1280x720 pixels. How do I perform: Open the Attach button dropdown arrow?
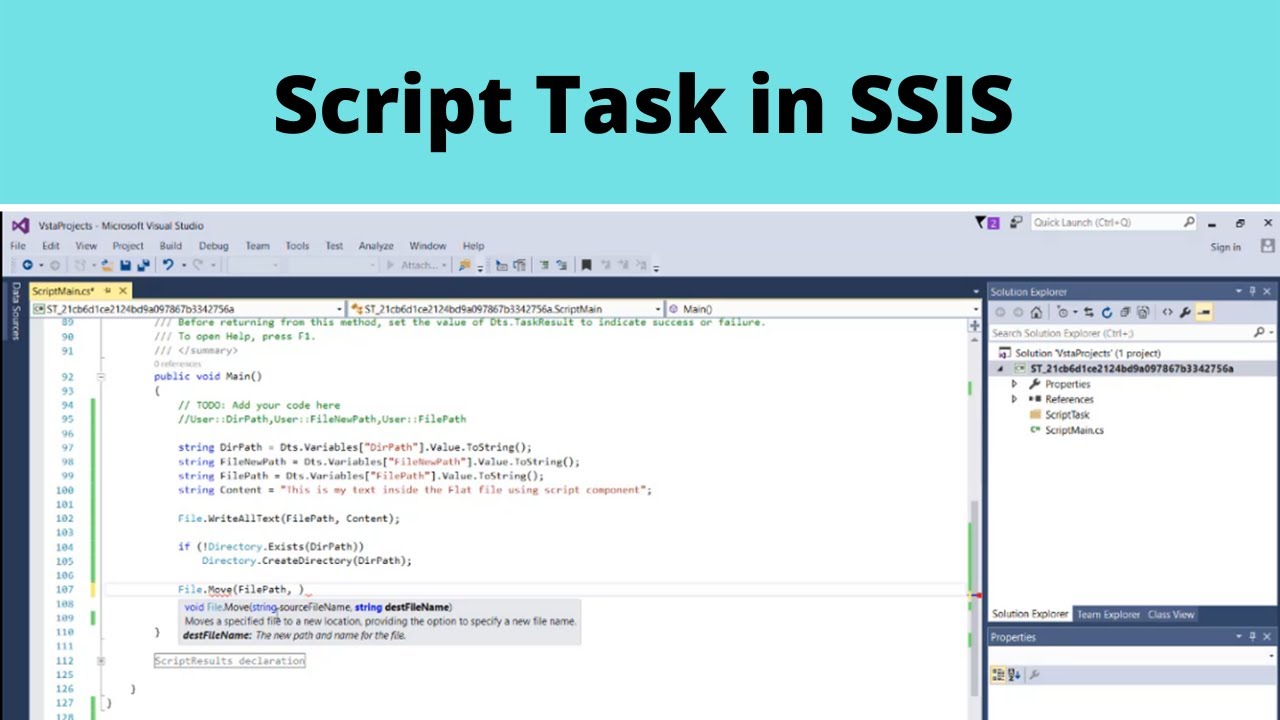(443, 265)
